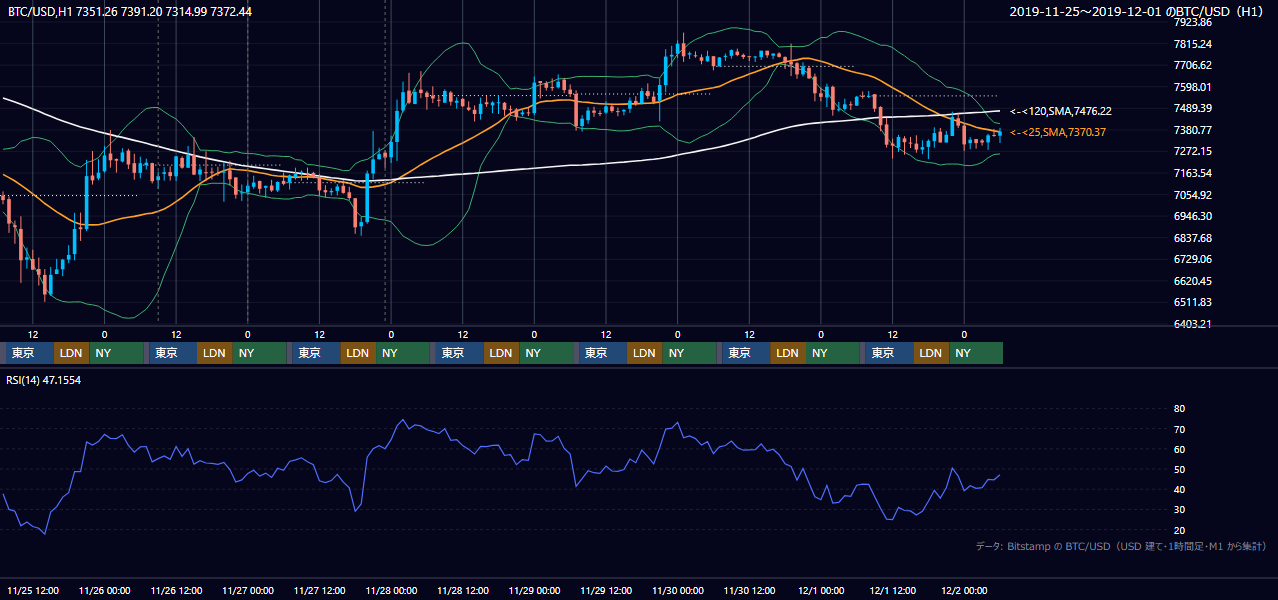Click the BTC/USD,H1 OHLC header text
Image resolution: width=1278 pixels, height=600 pixels.
click(130, 11)
